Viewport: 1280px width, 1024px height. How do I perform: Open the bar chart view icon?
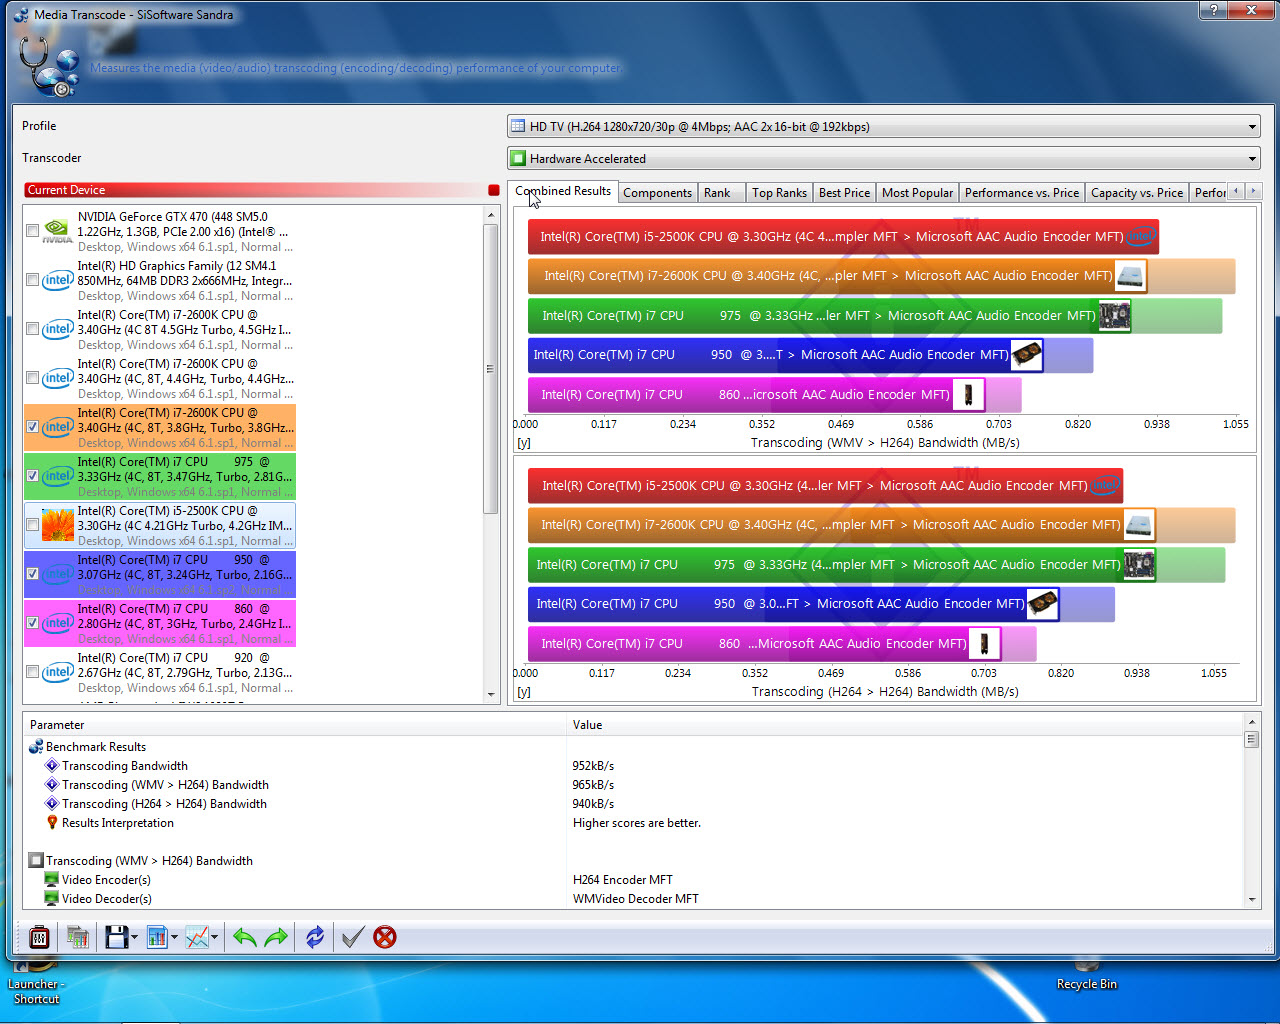tap(156, 937)
